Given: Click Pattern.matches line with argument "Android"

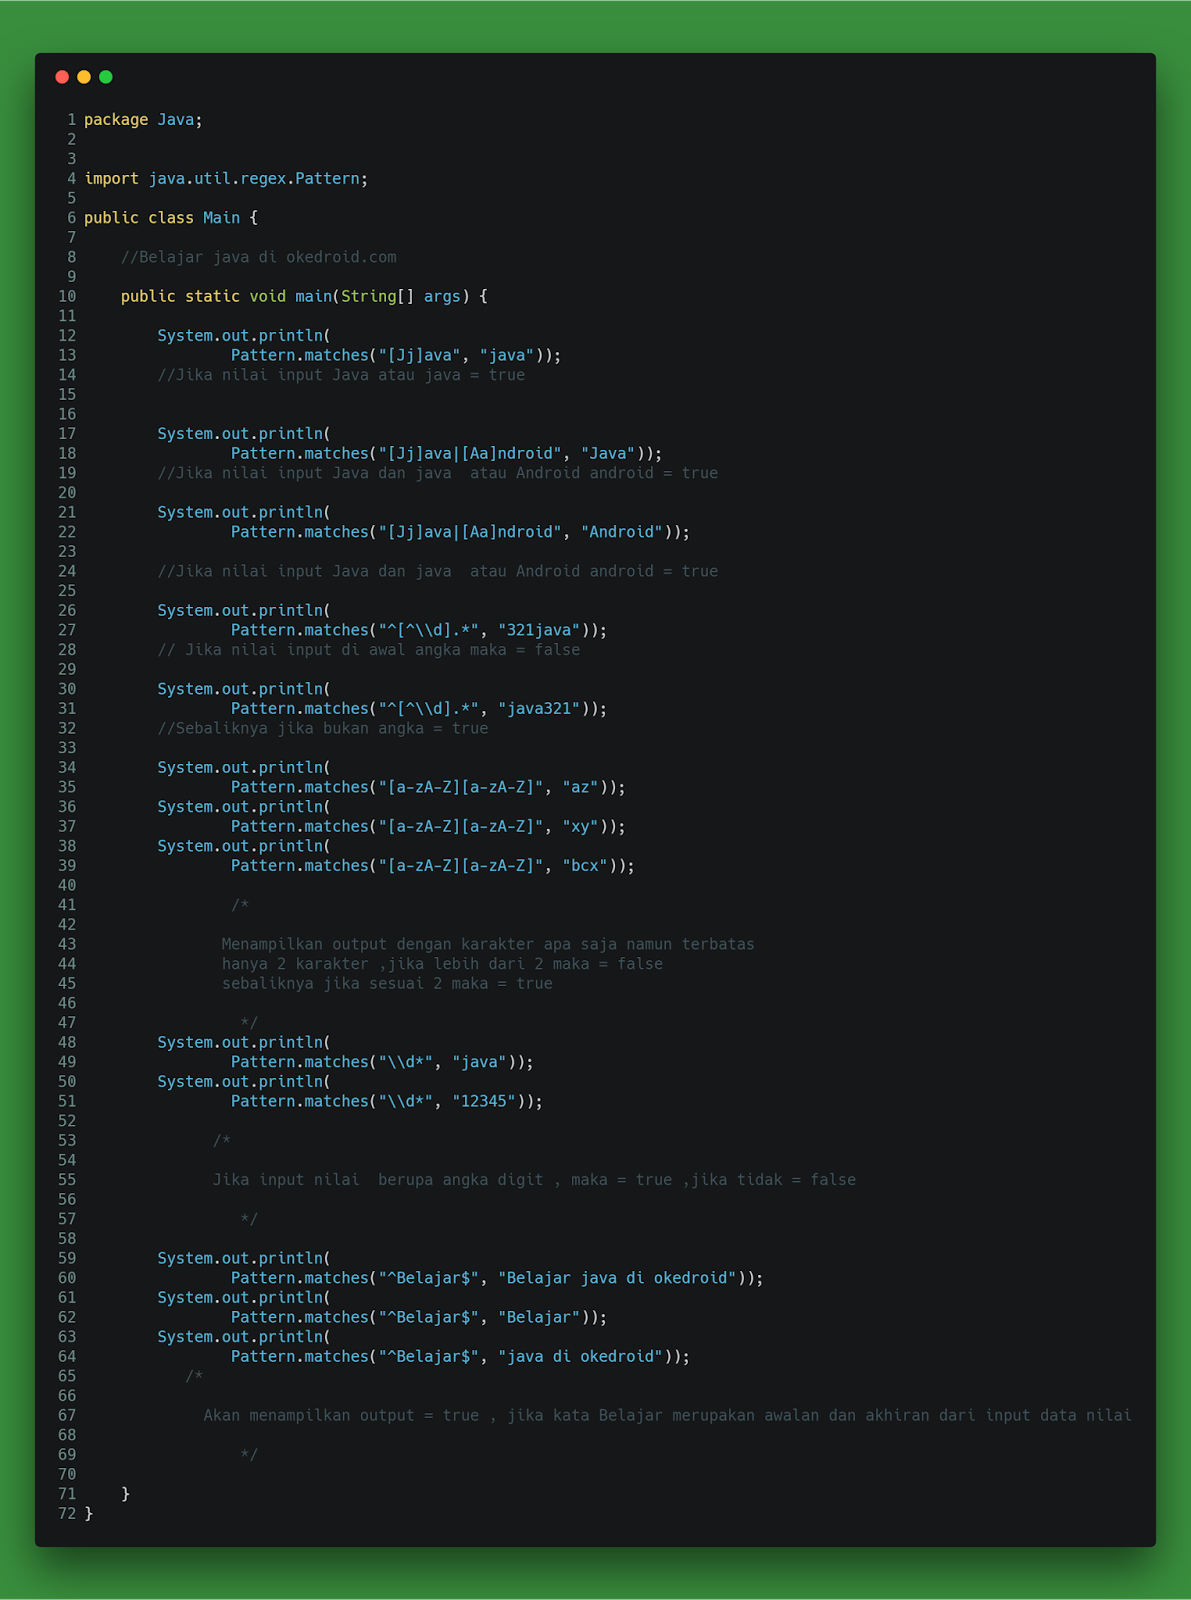Looking at the screenshot, I should click(x=460, y=532).
